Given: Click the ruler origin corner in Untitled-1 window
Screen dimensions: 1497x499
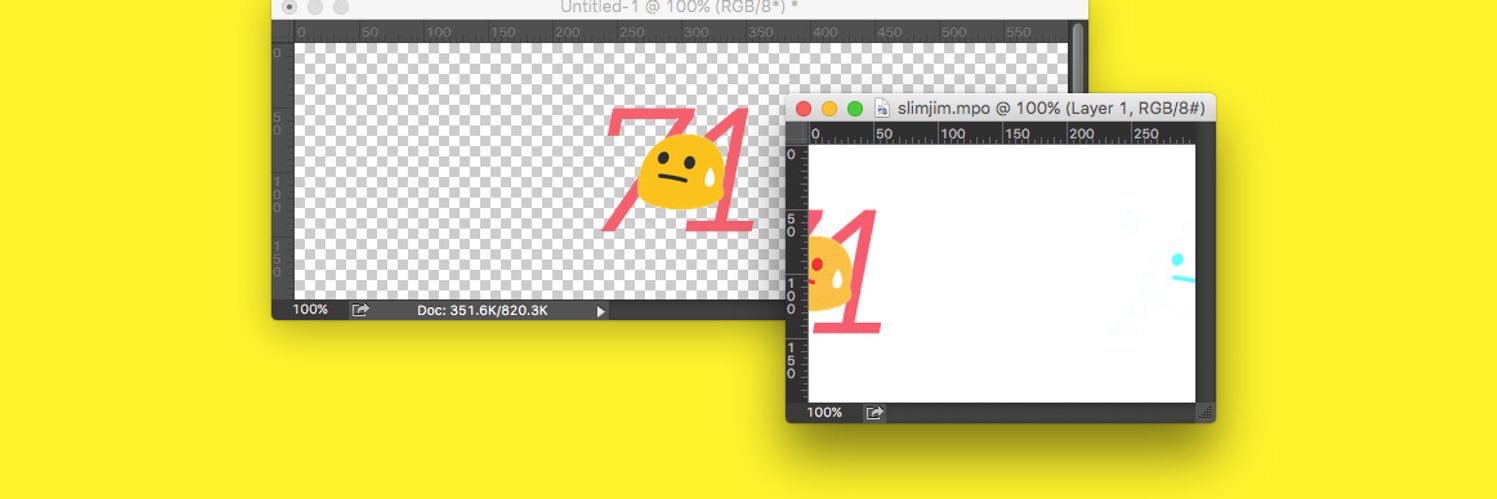Looking at the screenshot, I should click(283, 31).
